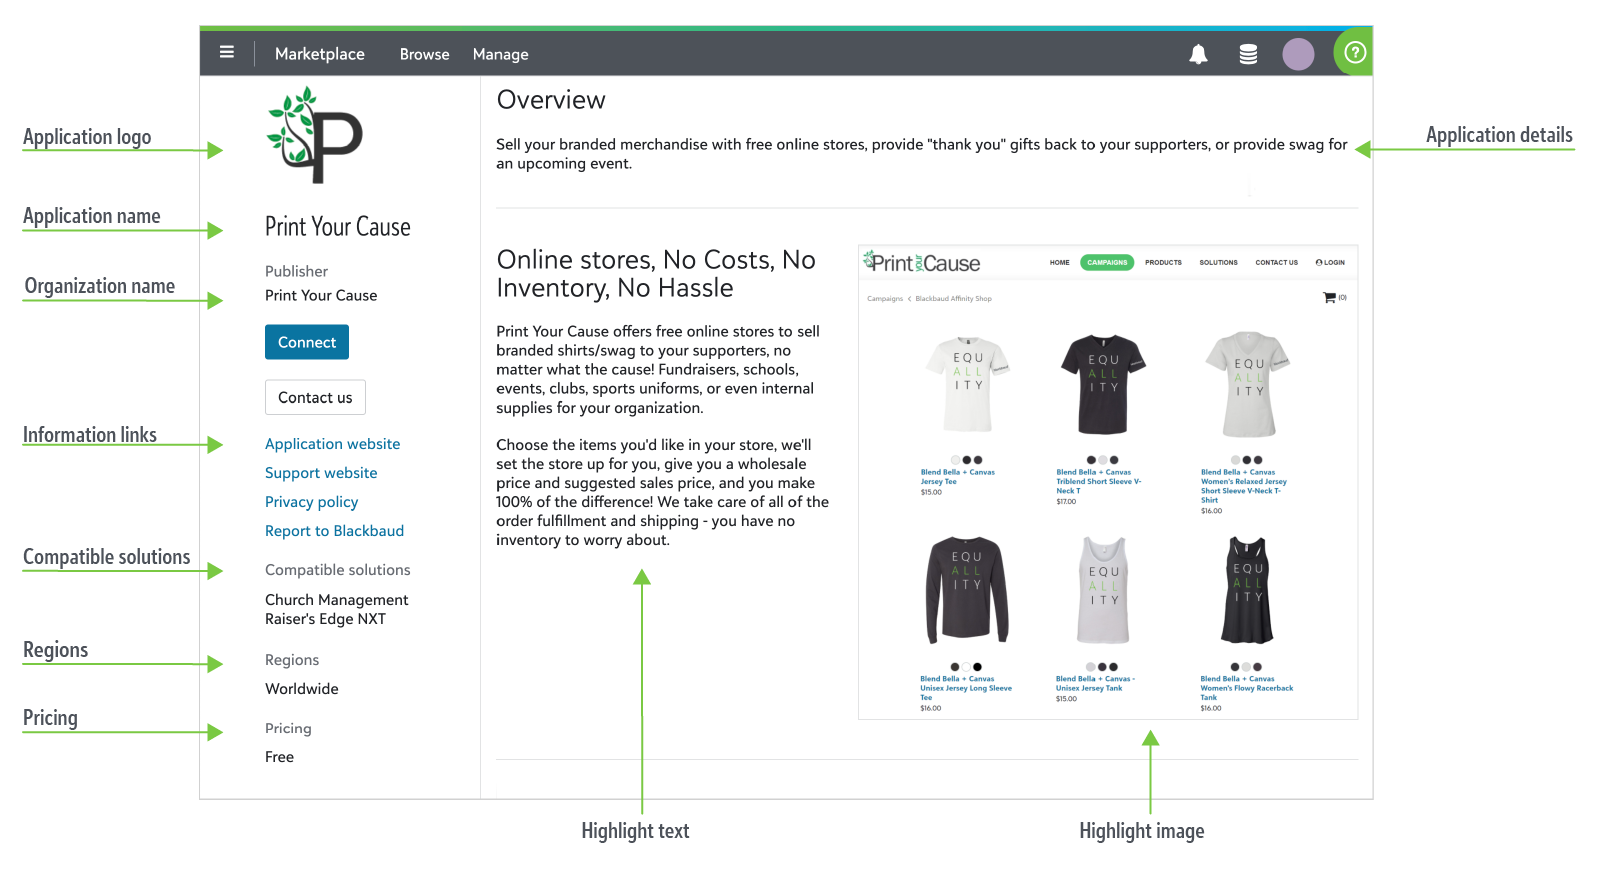Open the Manage menu
Image resolution: width=1600 pixels, height=876 pixels.
click(500, 54)
